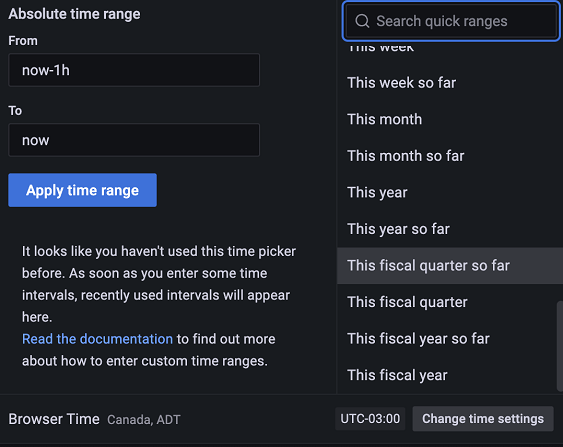This screenshot has height=447, width=563.
Task: Pick This year quick range
Action: point(450,192)
